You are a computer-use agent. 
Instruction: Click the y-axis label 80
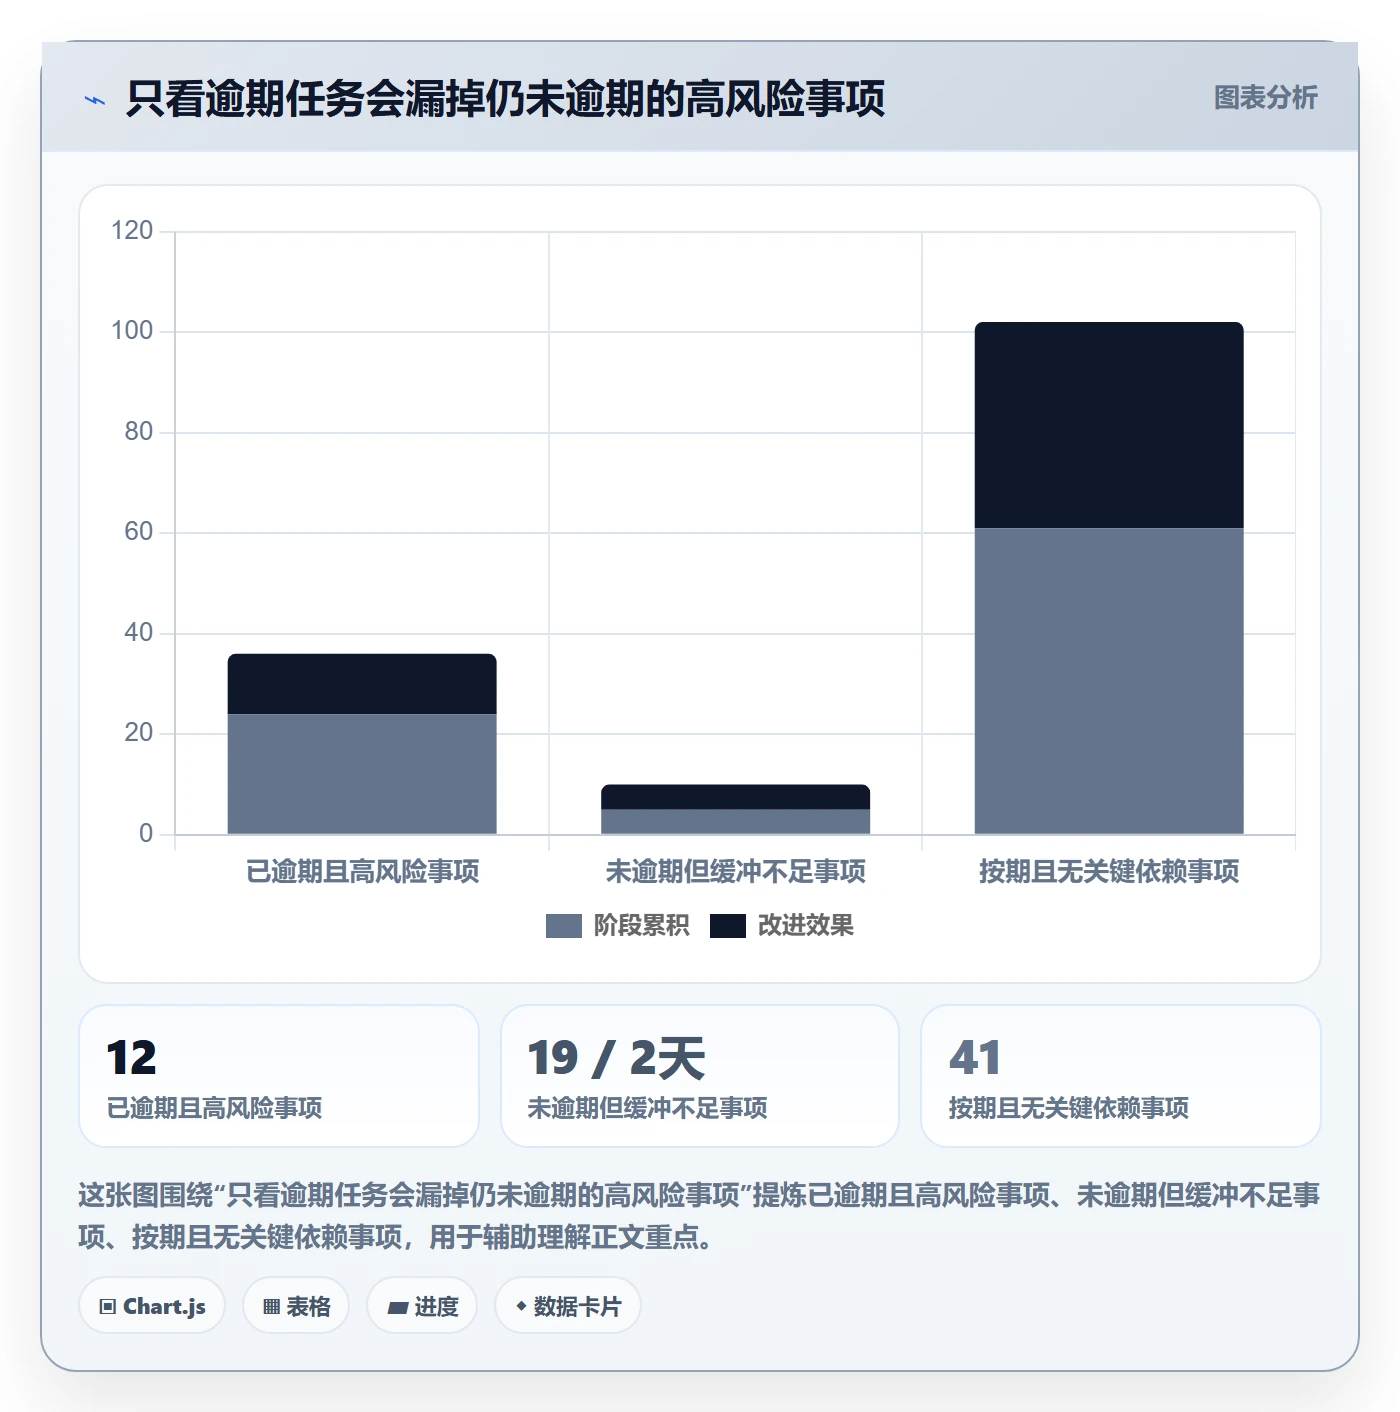[138, 432]
